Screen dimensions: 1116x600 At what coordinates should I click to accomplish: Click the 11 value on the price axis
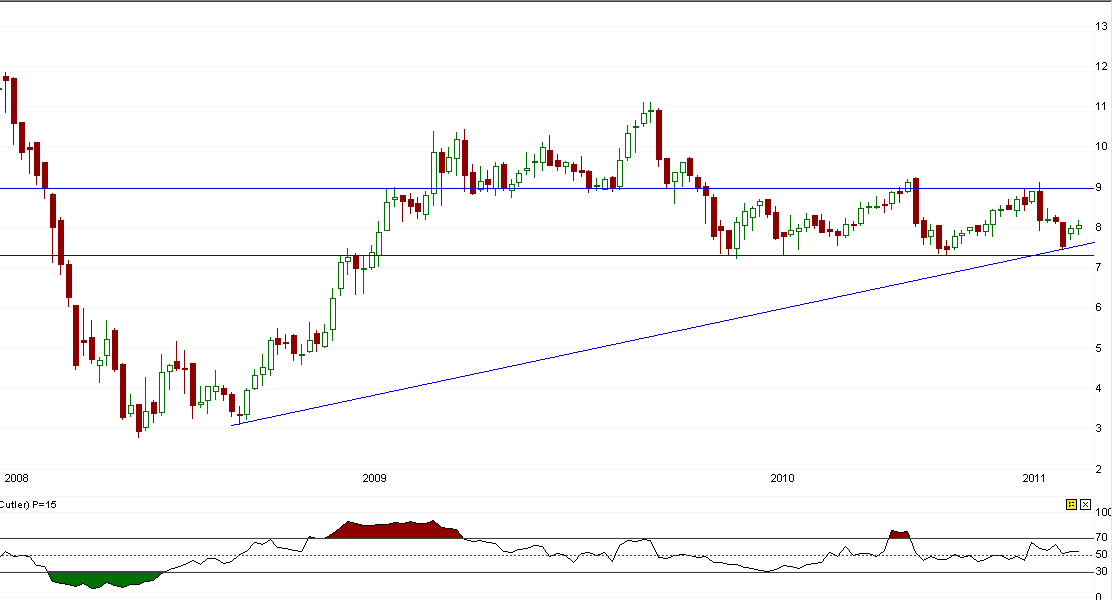pos(1102,107)
